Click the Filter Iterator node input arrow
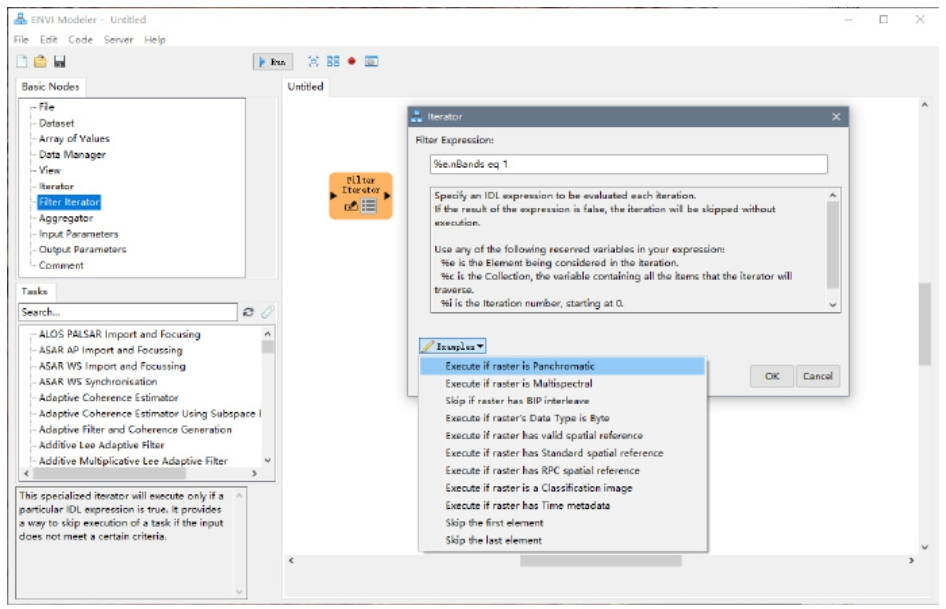This screenshot has height=609, width=946. point(333,196)
